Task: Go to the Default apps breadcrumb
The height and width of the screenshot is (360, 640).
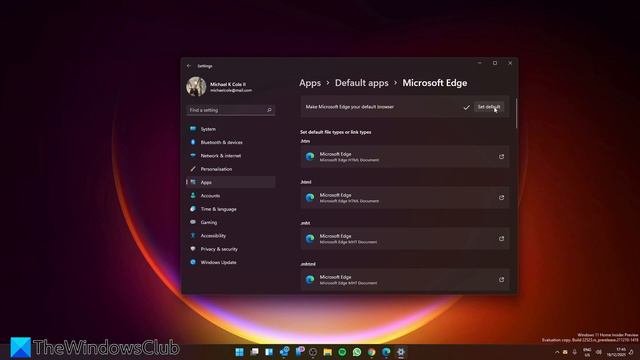Action: click(362, 83)
